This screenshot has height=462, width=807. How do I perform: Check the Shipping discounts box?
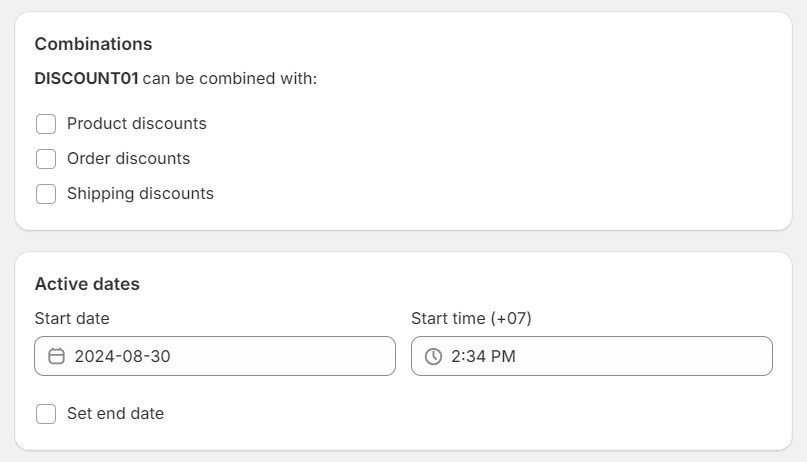(46, 194)
